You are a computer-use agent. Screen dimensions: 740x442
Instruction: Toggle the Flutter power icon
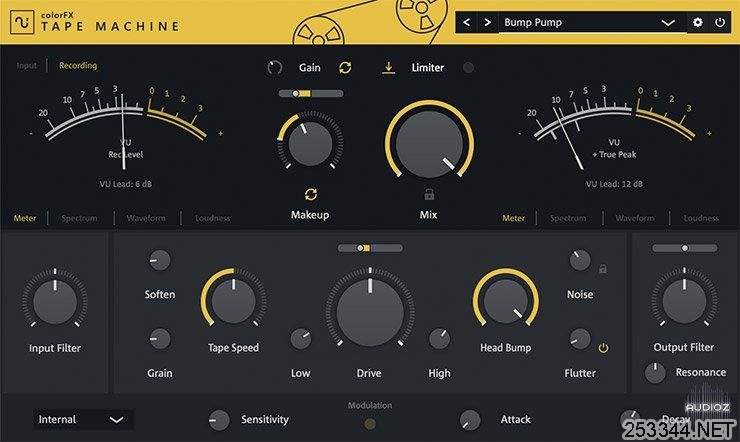(603, 348)
